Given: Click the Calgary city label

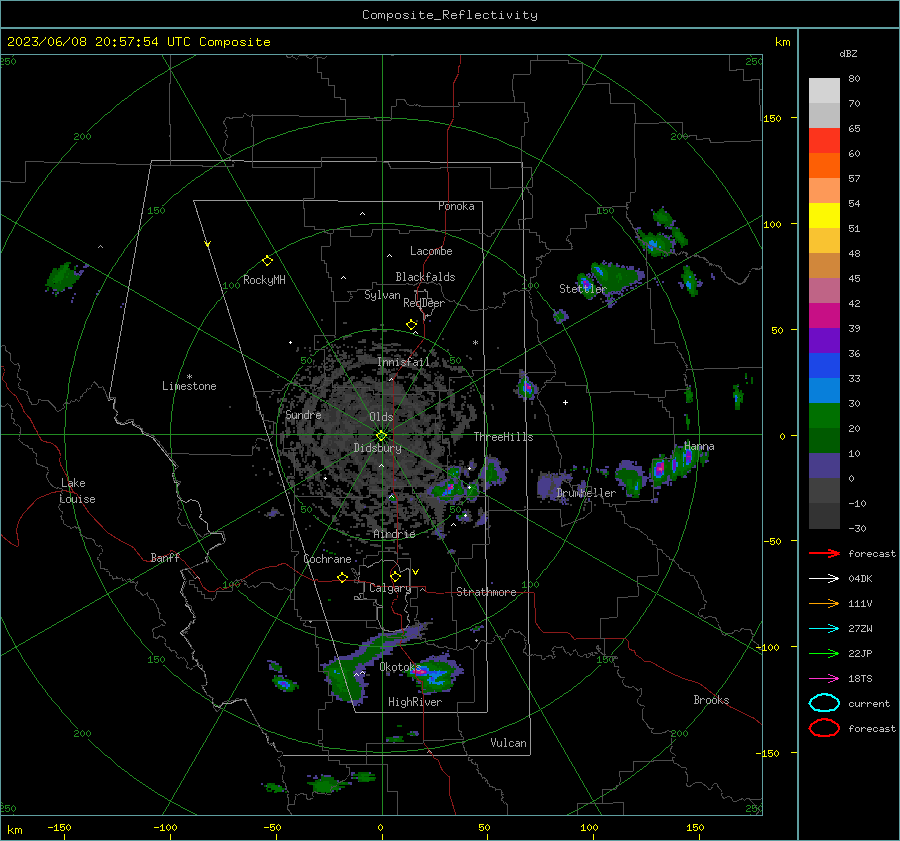Looking at the screenshot, I should coord(390,588).
